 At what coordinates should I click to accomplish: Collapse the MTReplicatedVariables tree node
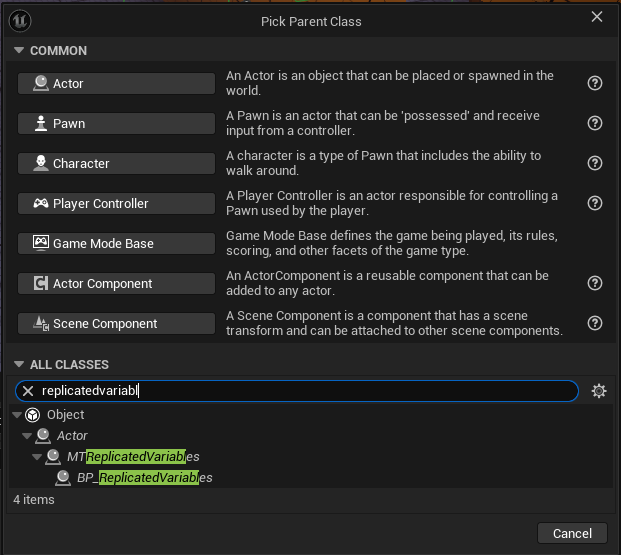[37, 457]
